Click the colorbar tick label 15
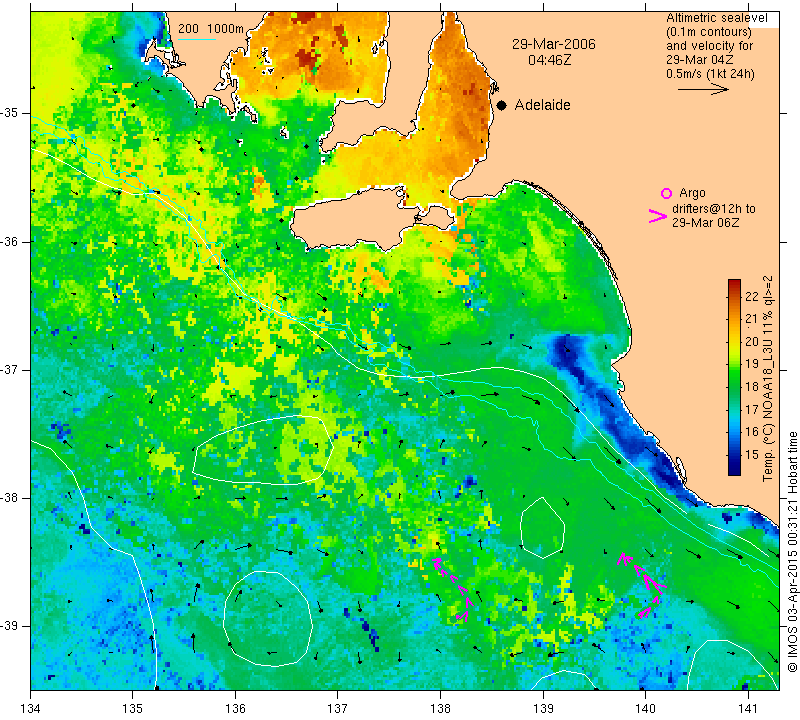Image resolution: width=800 pixels, height=720 pixels. 752,455
